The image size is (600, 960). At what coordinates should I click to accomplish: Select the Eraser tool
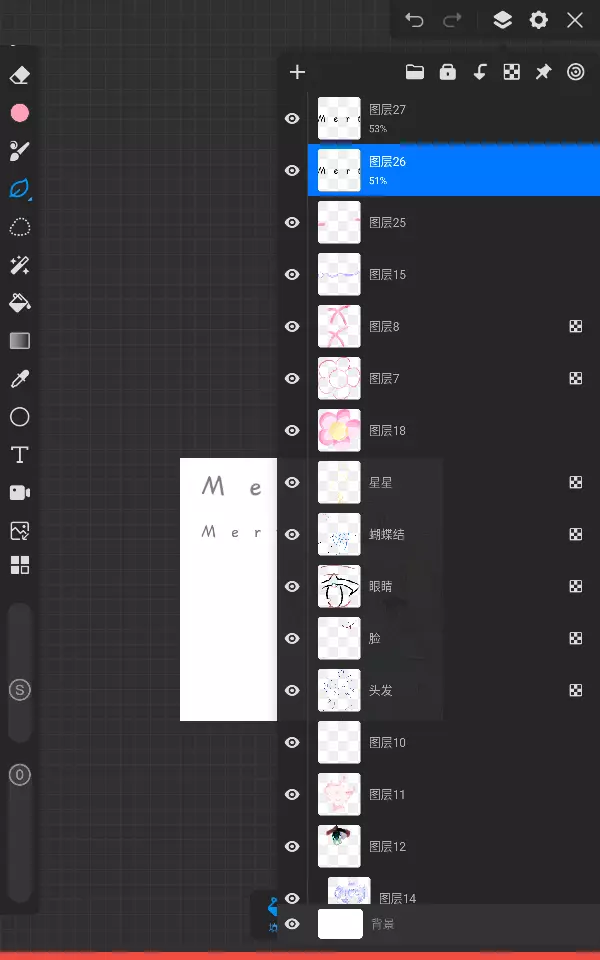pos(20,76)
